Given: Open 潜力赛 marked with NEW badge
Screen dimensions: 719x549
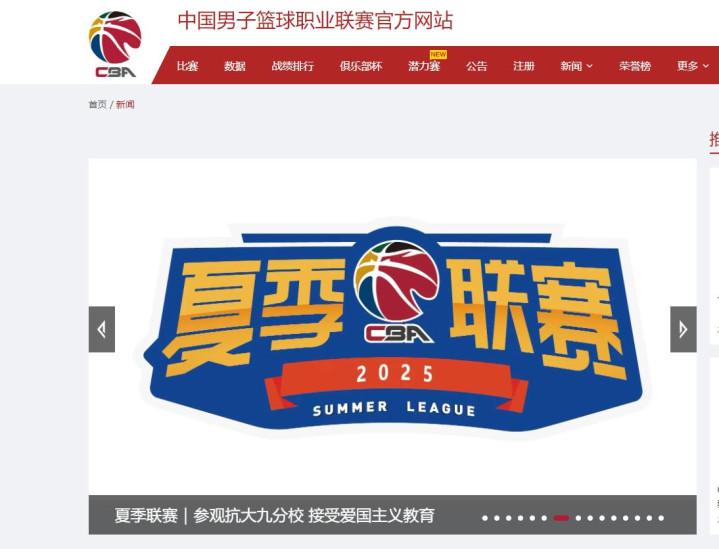Looking at the screenshot, I should pyautogui.click(x=424, y=66).
